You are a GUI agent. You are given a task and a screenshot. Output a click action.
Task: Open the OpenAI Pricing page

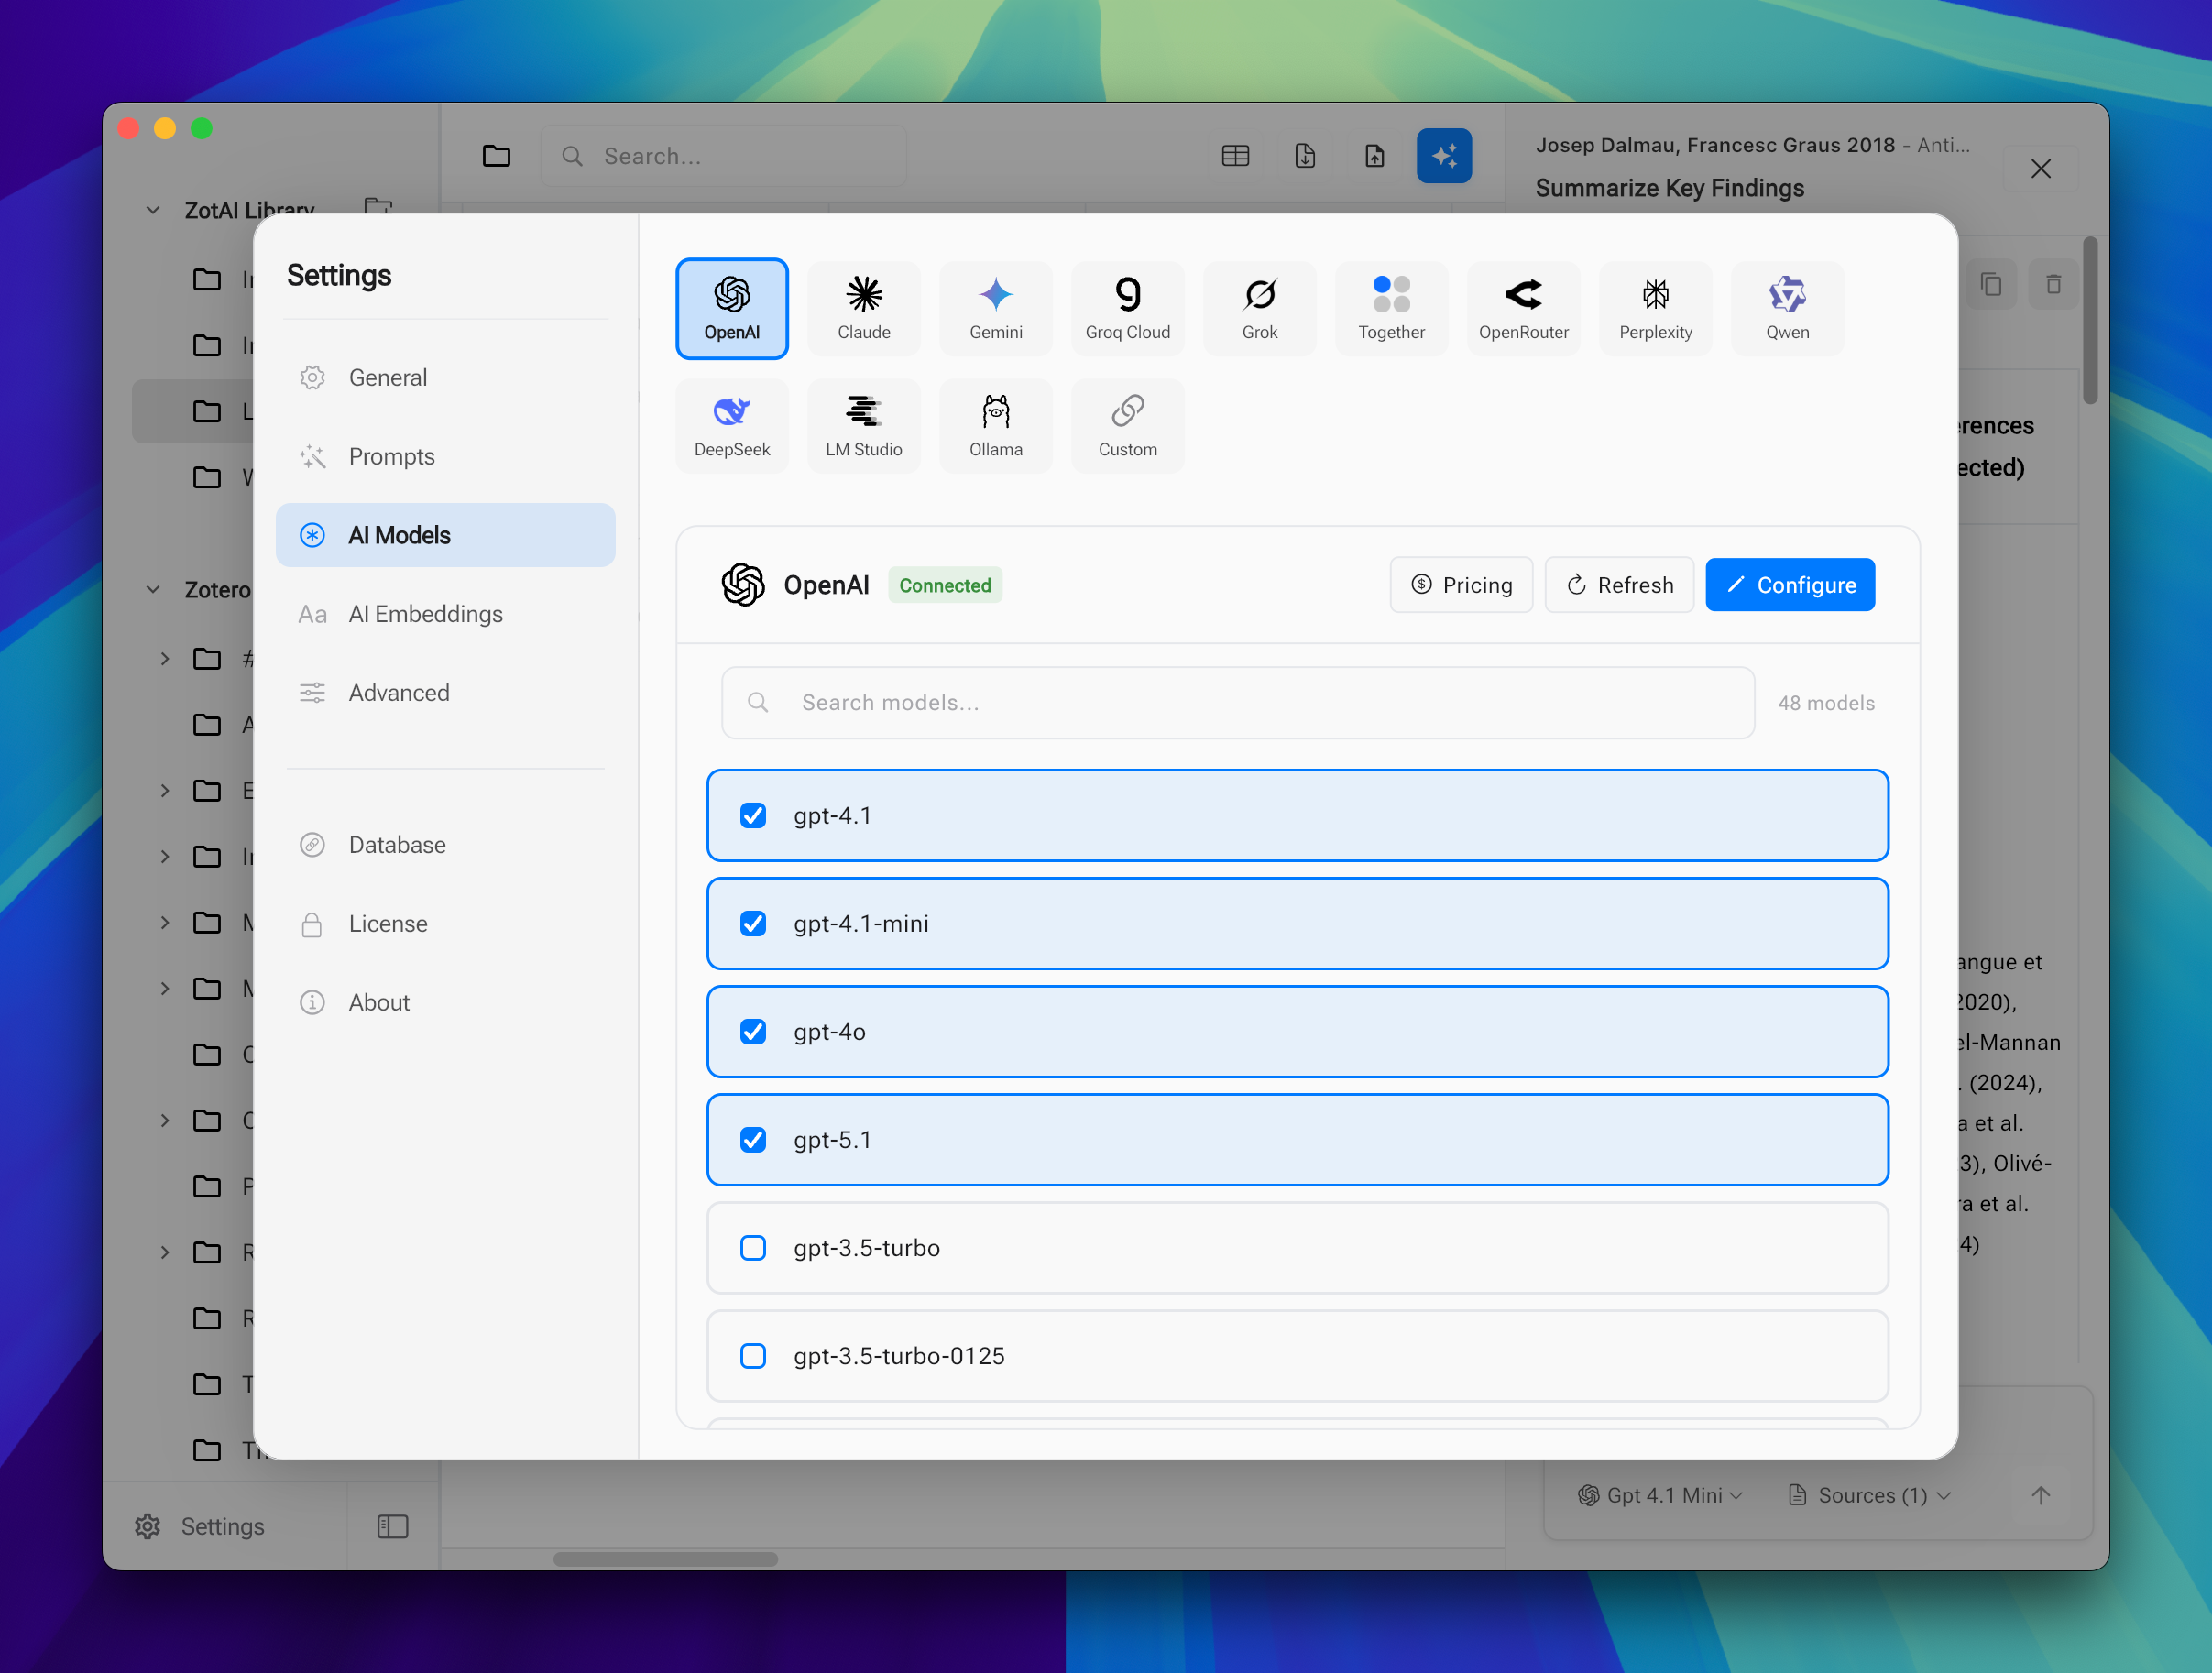click(x=1461, y=585)
